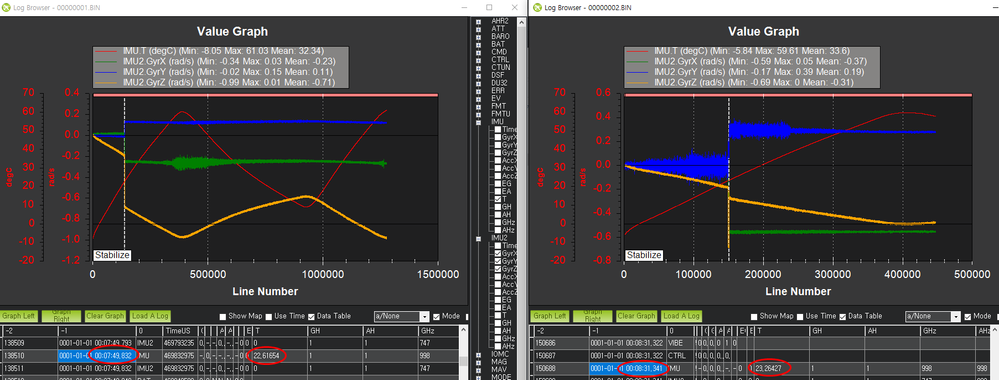Select the FMTU message type label
Image resolution: width=999 pixels, height=380 pixels.
click(501, 113)
